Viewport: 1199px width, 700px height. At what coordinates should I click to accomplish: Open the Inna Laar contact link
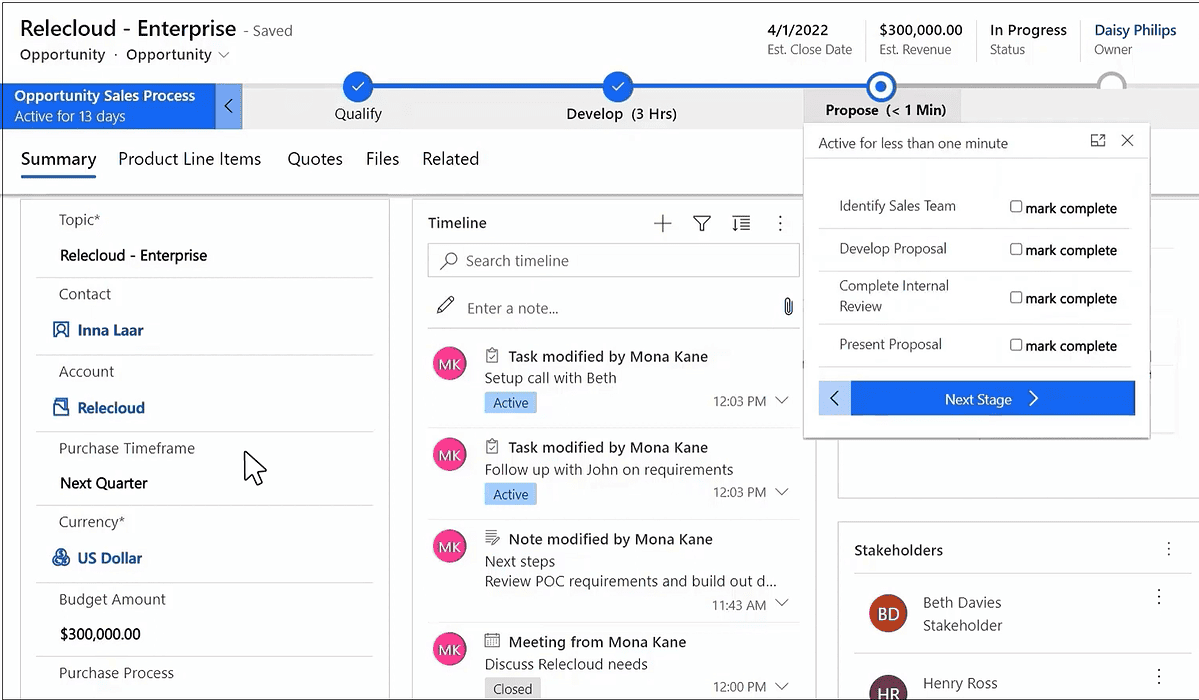110,330
